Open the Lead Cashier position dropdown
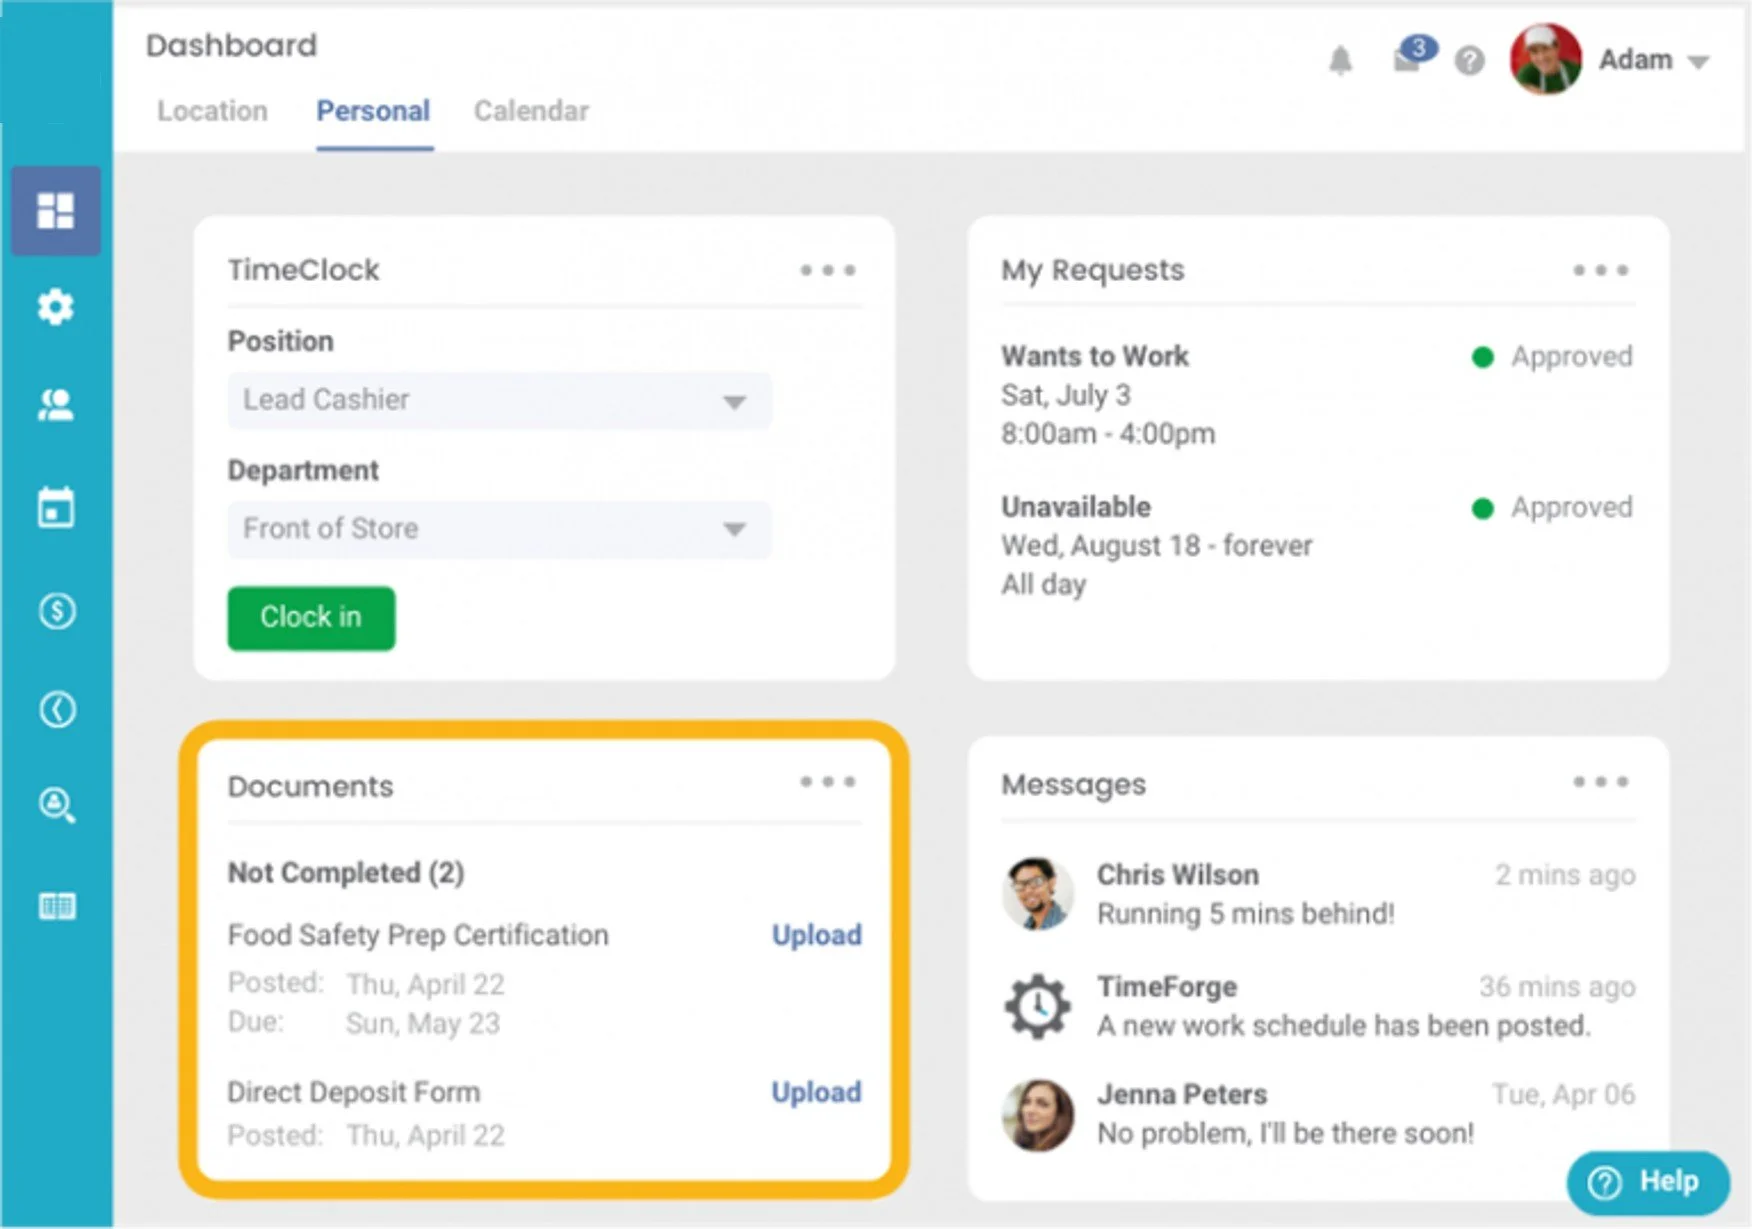The width and height of the screenshot is (1752, 1229). click(499, 400)
